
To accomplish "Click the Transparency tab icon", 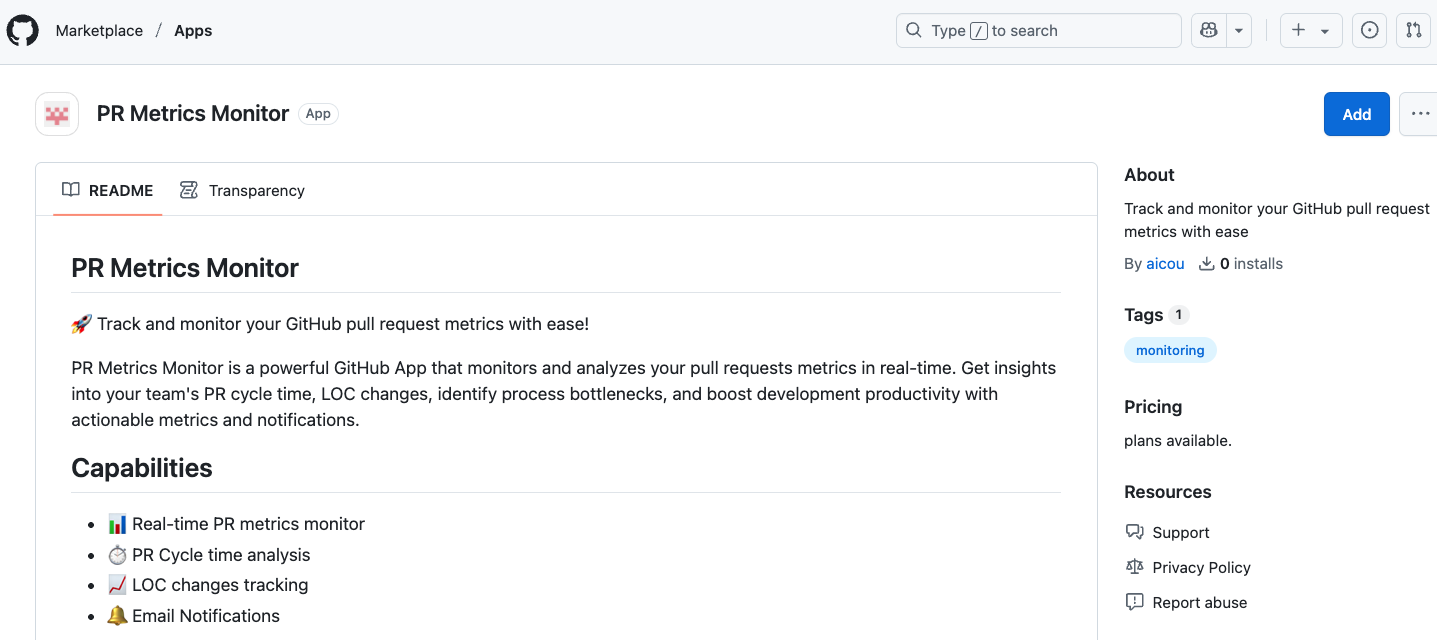I will click(x=188, y=190).
